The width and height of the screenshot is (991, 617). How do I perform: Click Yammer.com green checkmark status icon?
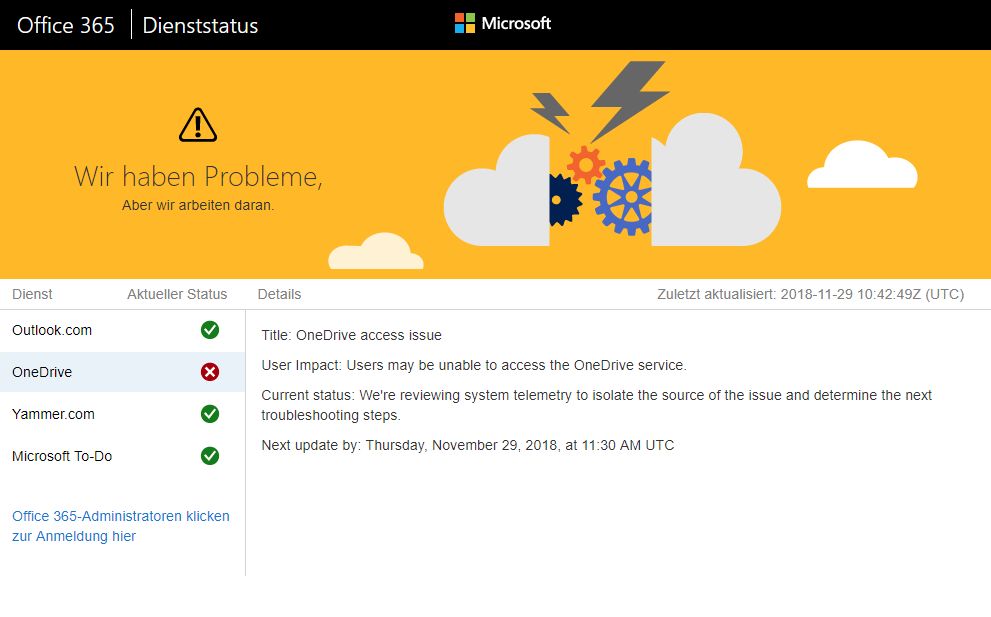(x=210, y=414)
